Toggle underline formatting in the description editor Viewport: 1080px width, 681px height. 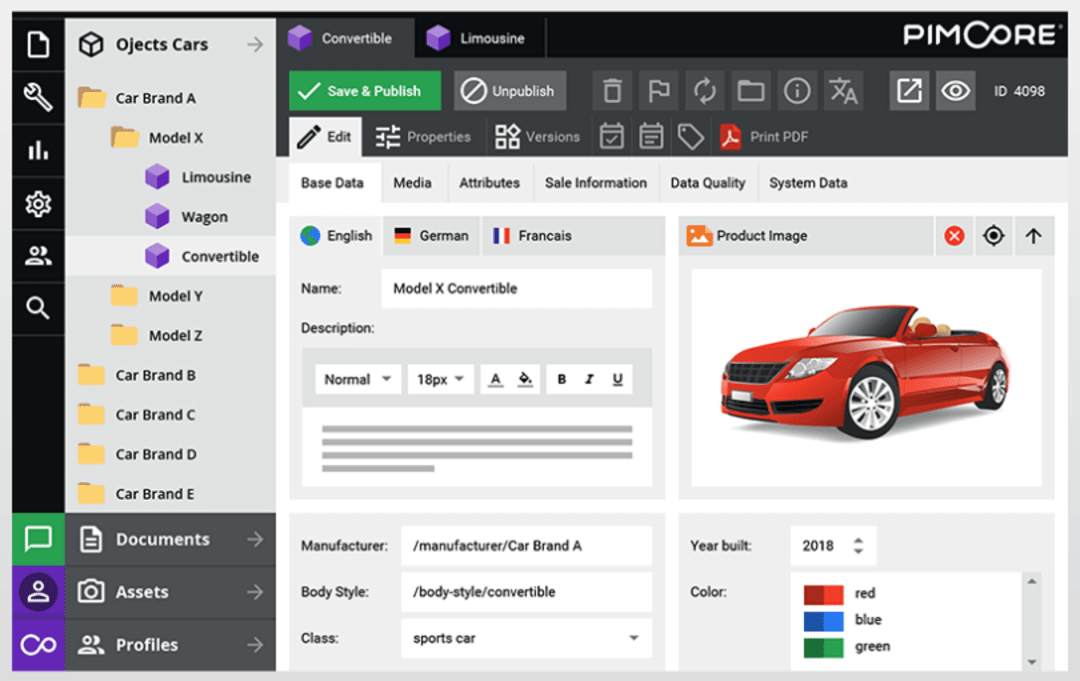(617, 379)
